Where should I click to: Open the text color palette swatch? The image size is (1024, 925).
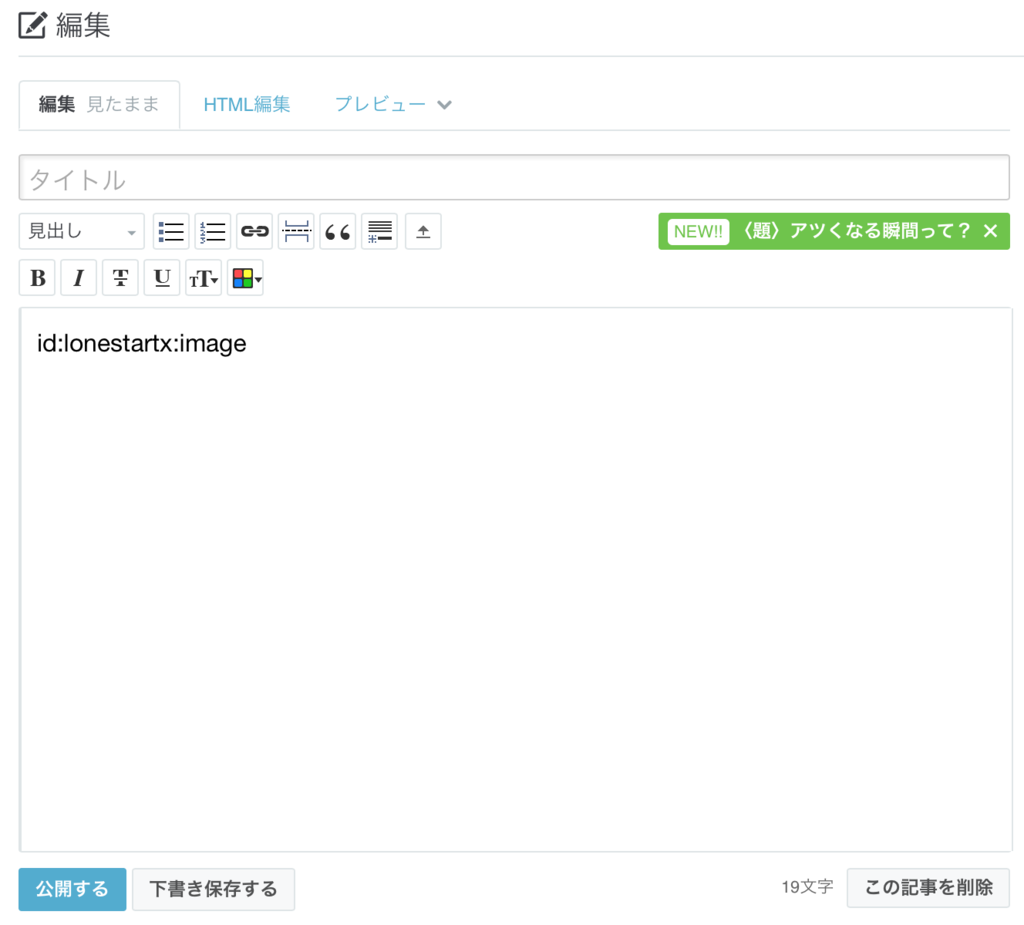point(244,277)
